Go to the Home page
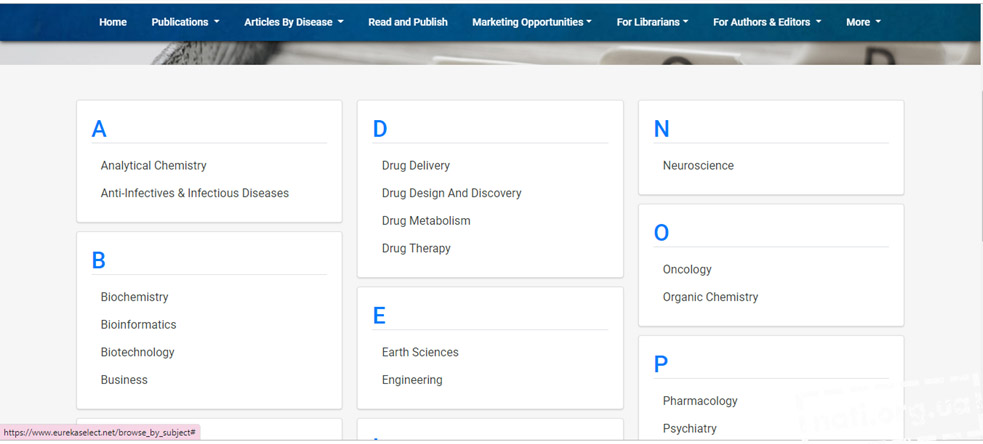The height and width of the screenshot is (444, 983). point(113,22)
